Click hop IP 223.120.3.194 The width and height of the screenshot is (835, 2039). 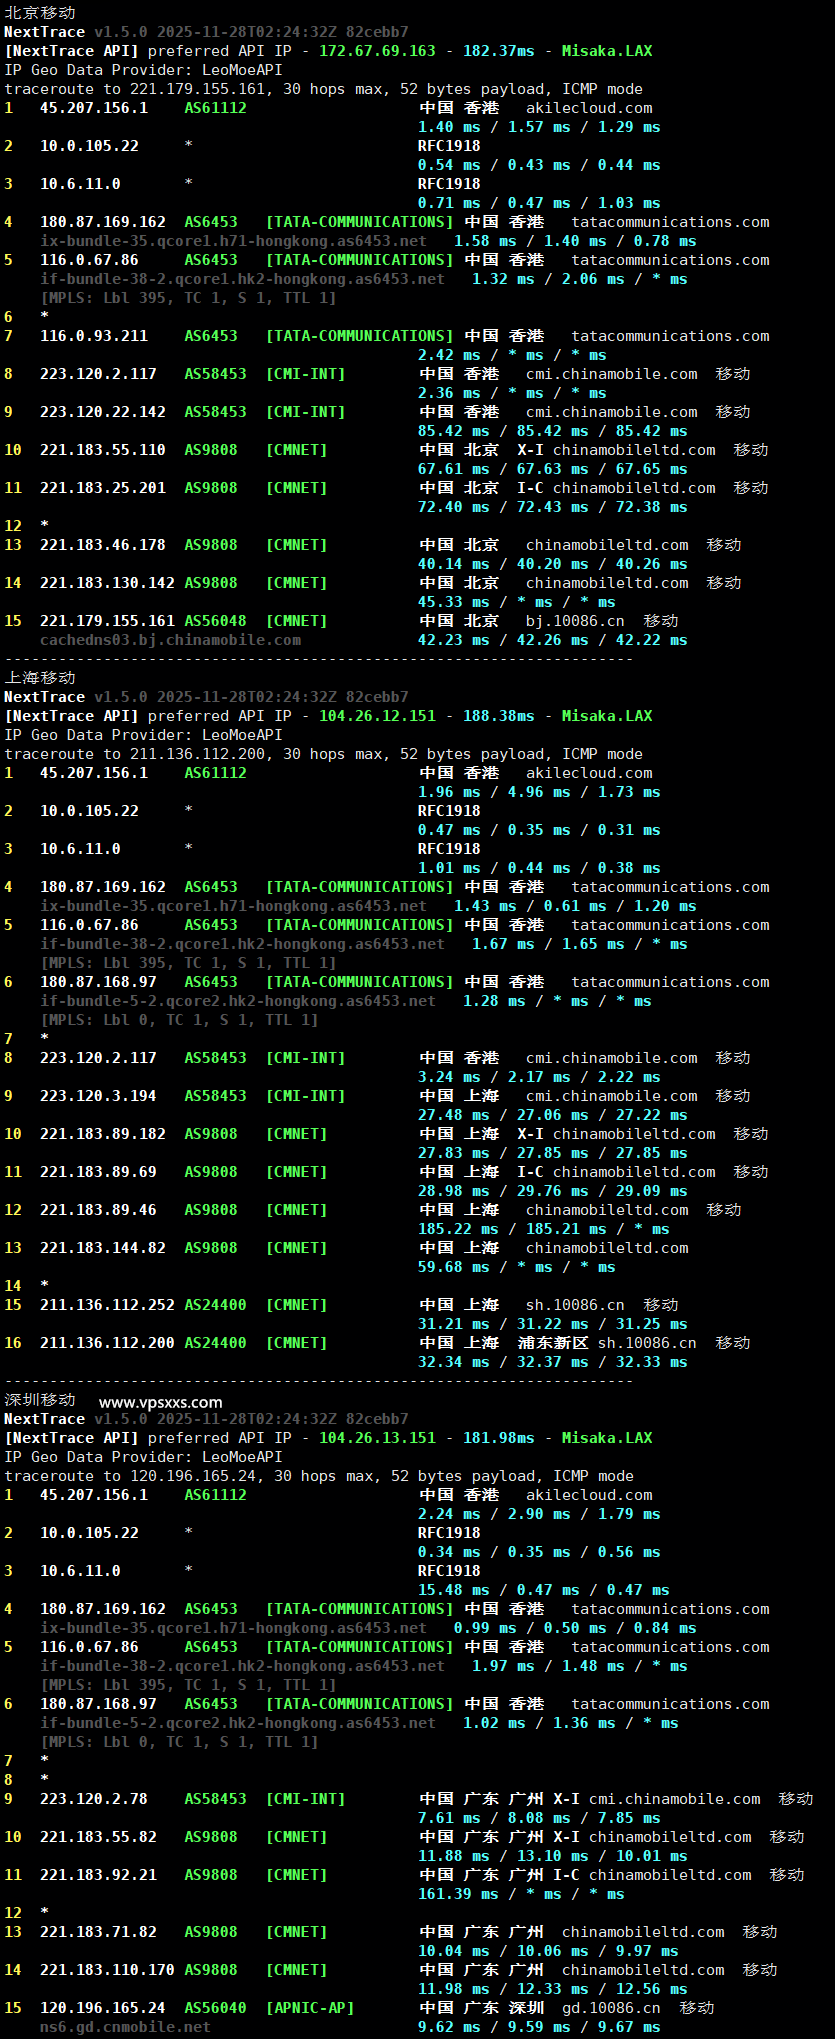(98, 1096)
